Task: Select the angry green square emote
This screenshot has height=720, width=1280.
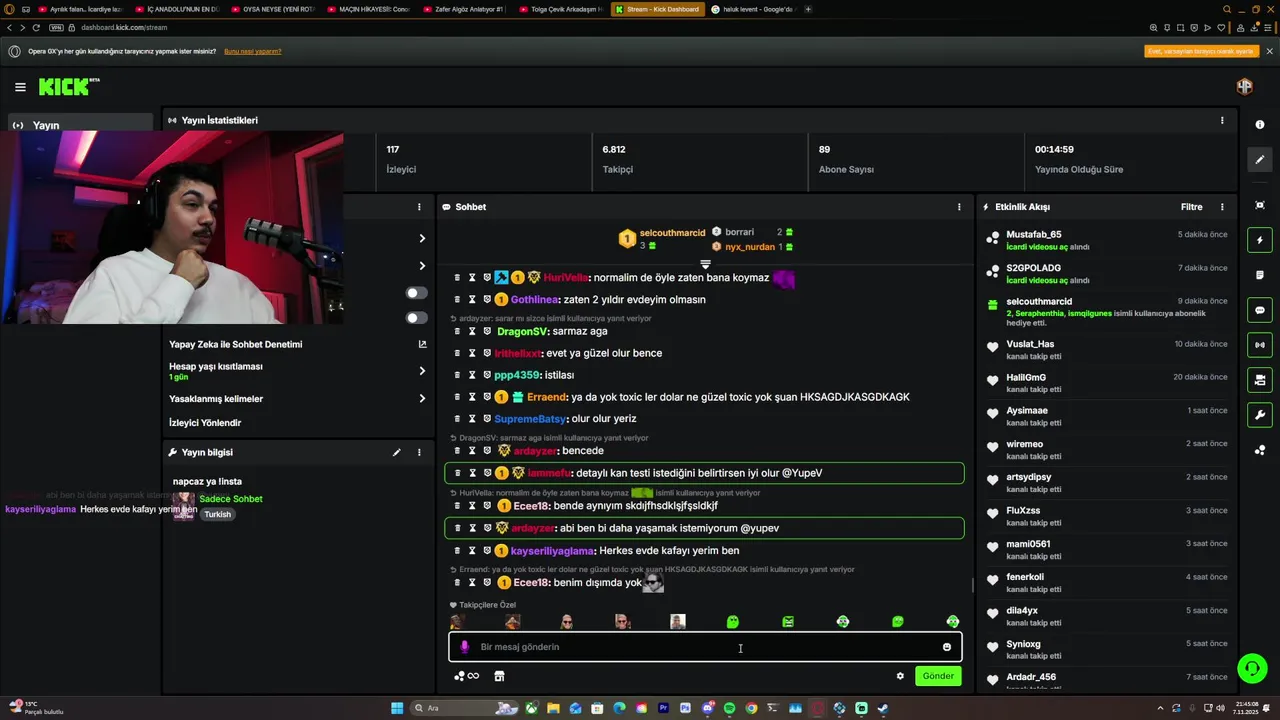Action: (788, 622)
